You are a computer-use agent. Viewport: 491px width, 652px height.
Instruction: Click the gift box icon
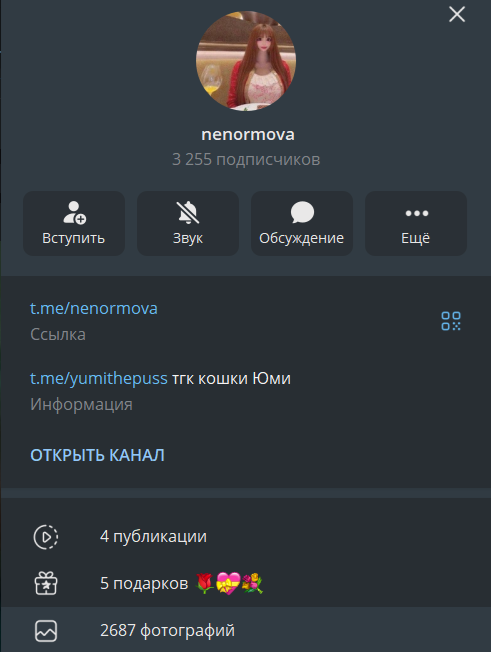click(46, 583)
